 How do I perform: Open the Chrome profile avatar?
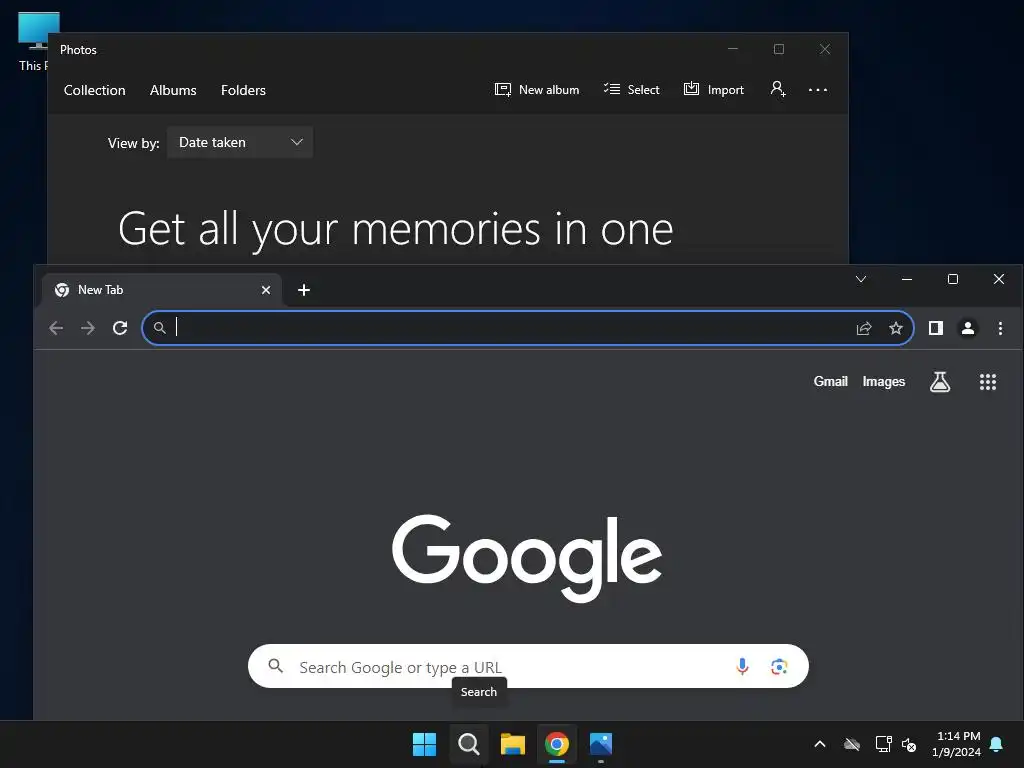pyautogui.click(x=968, y=328)
